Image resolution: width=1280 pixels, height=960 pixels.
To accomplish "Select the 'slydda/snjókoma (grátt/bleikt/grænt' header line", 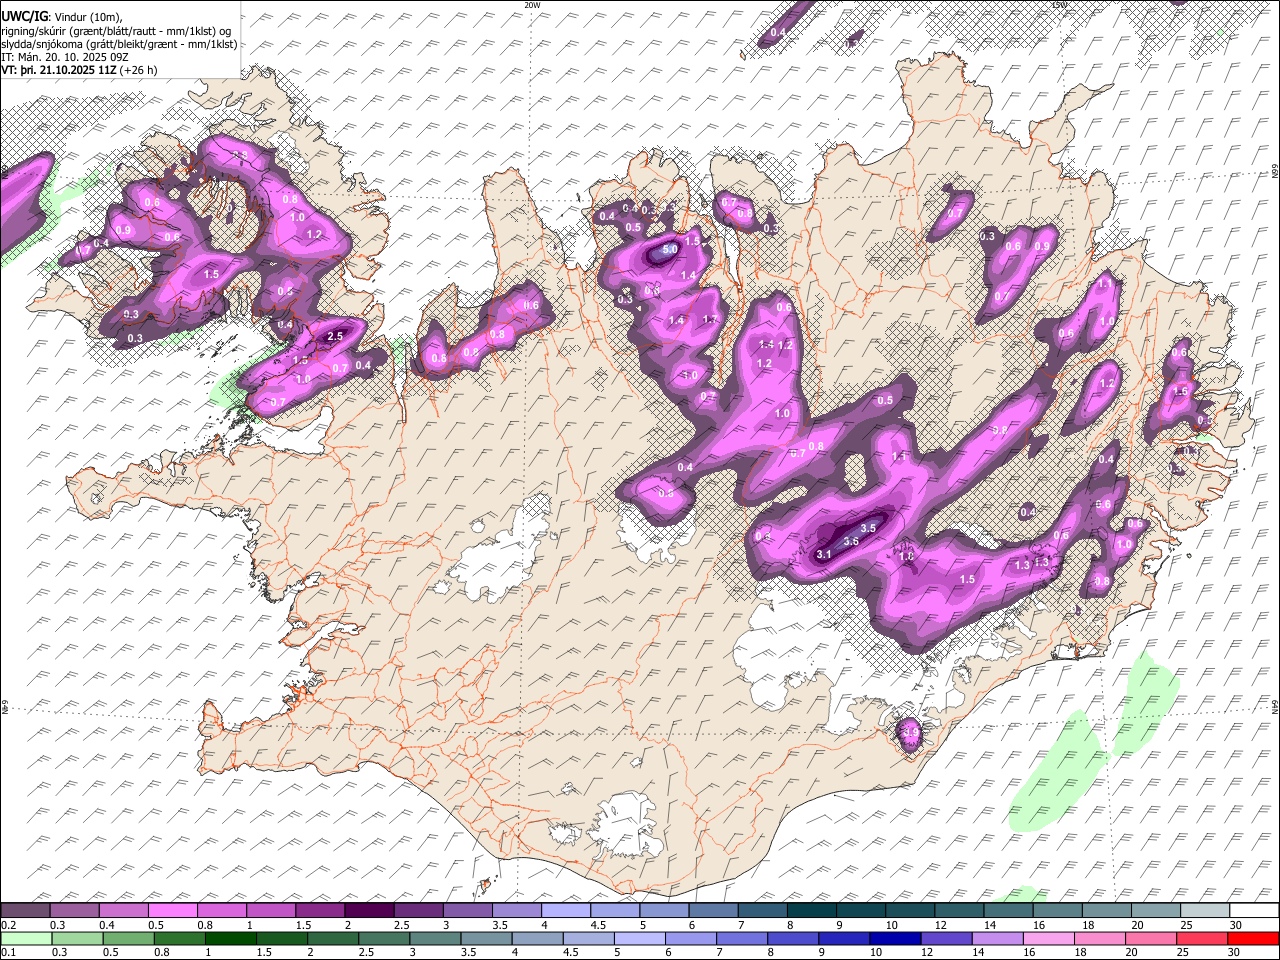I will pyautogui.click(x=118, y=44).
